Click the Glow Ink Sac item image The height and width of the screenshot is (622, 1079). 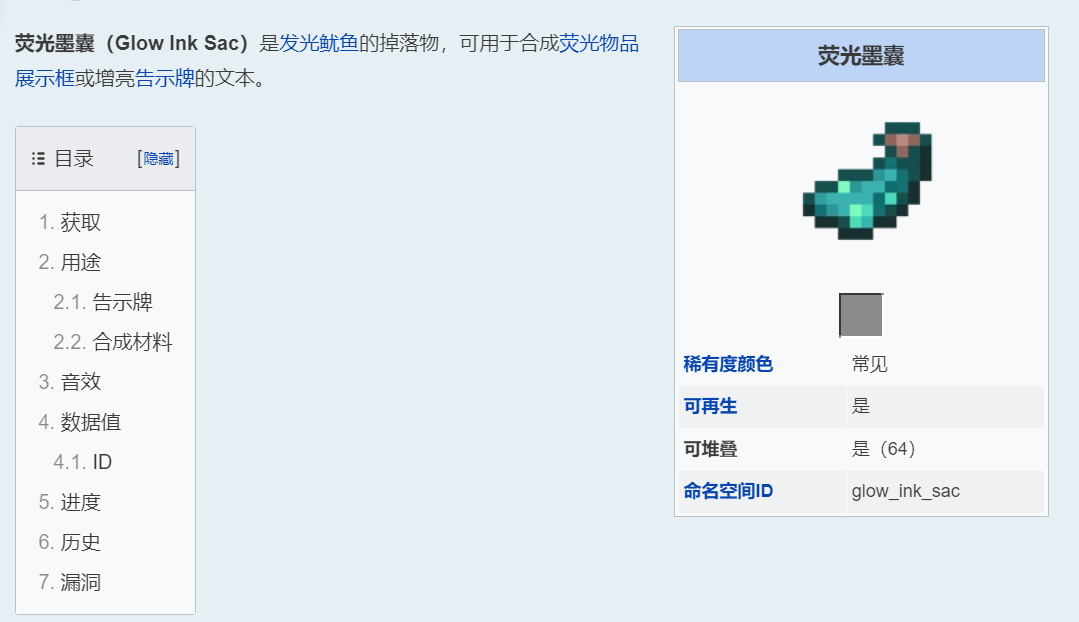(867, 182)
